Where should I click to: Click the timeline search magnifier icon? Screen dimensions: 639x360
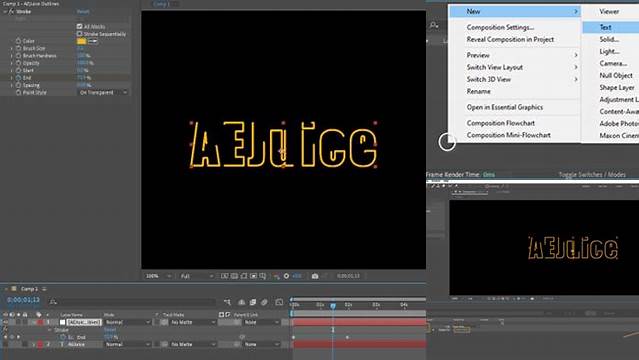click(53, 302)
